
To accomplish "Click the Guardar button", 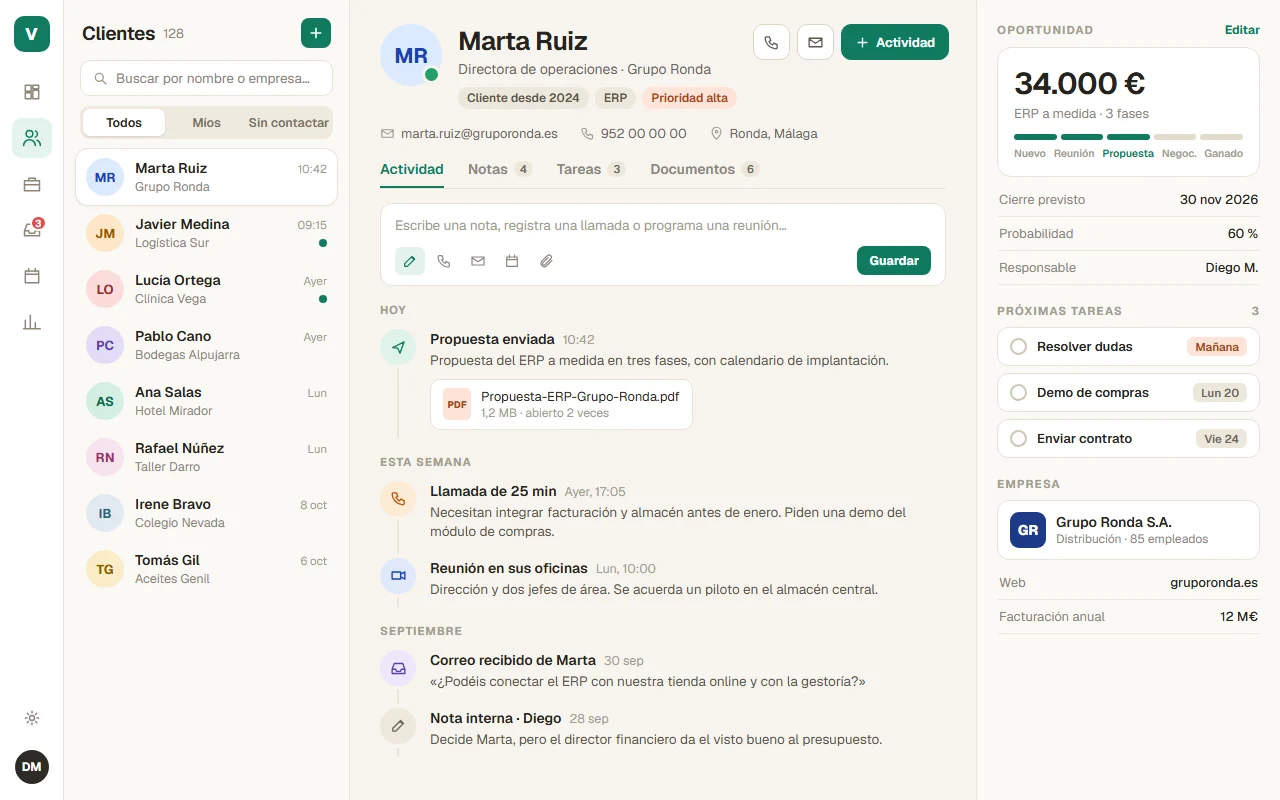I will click(x=894, y=261).
